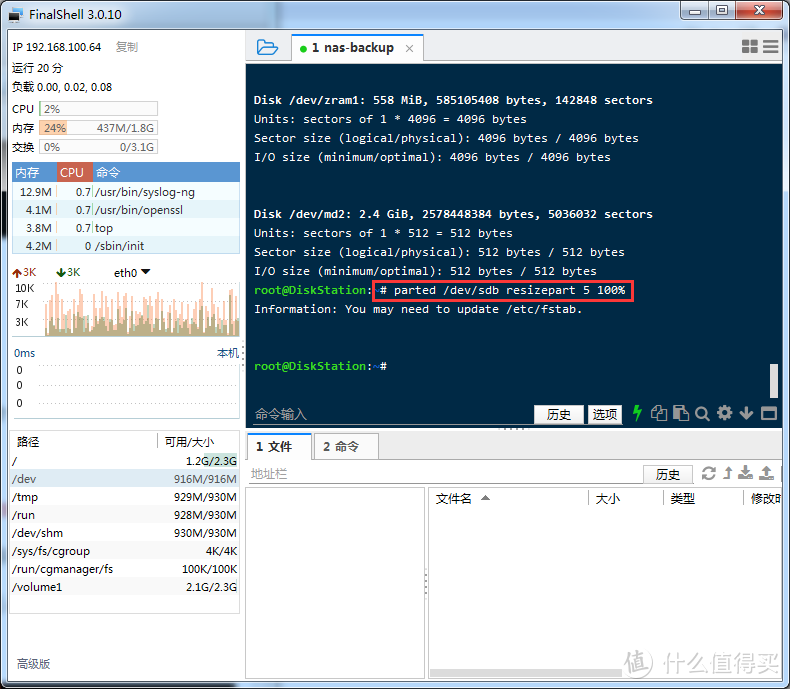This screenshot has height=689, width=790.
Task: Click the terminal vertical scrollbar thumb
Action: 774,380
